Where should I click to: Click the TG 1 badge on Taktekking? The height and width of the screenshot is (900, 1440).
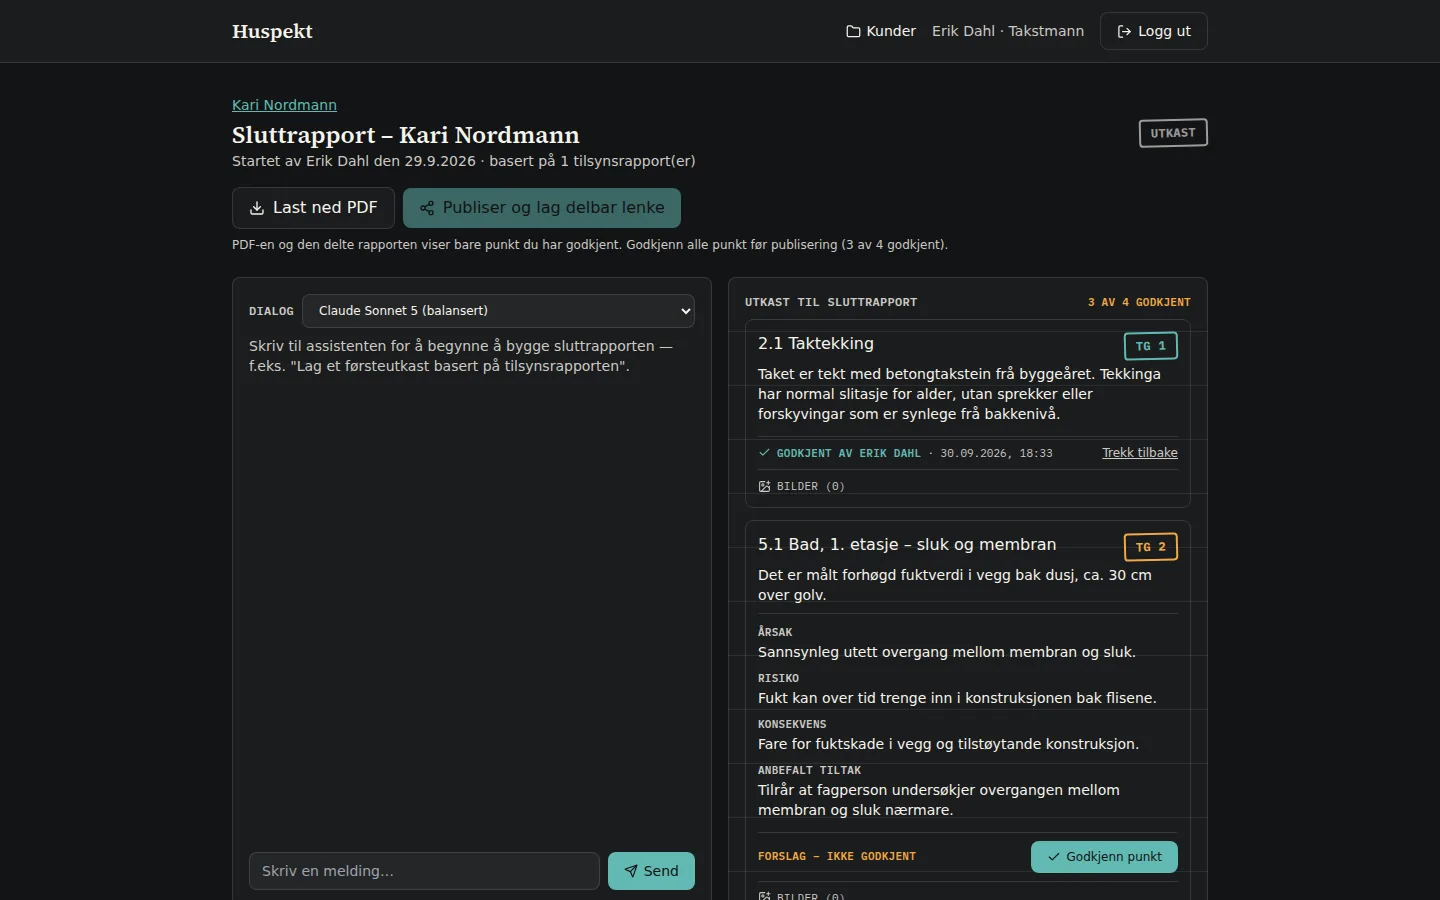pyautogui.click(x=1151, y=346)
